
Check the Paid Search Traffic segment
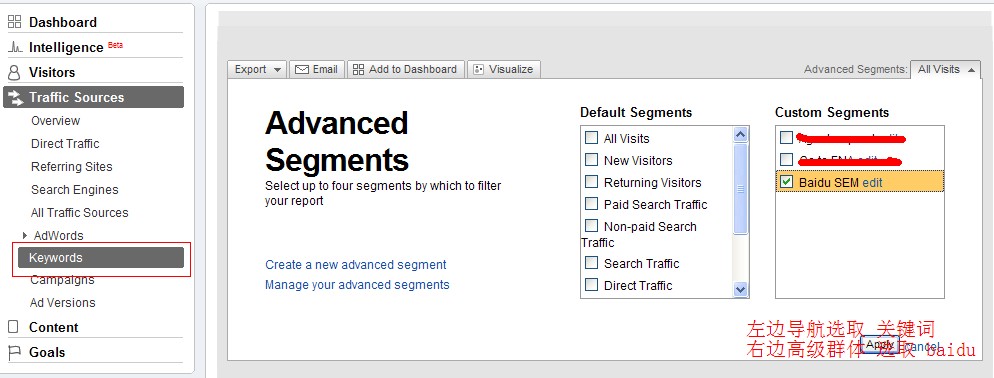pyautogui.click(x=591, y=204)
